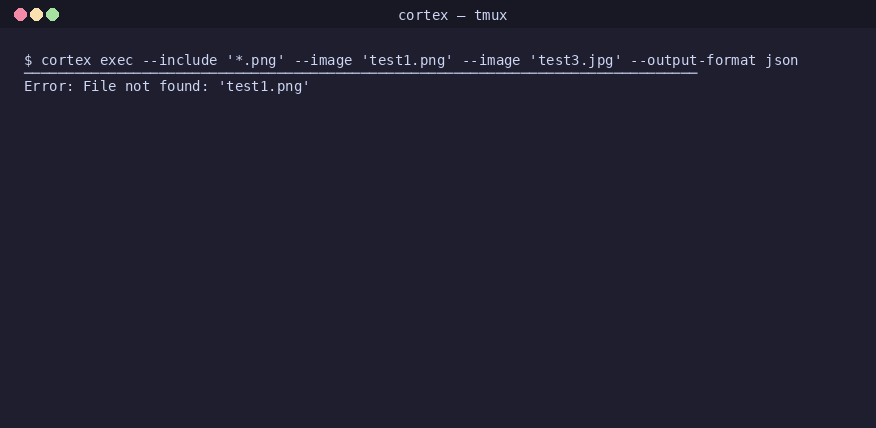Screen dimensions: 876x428
Task: Click the red close window button
Action: 20,15
